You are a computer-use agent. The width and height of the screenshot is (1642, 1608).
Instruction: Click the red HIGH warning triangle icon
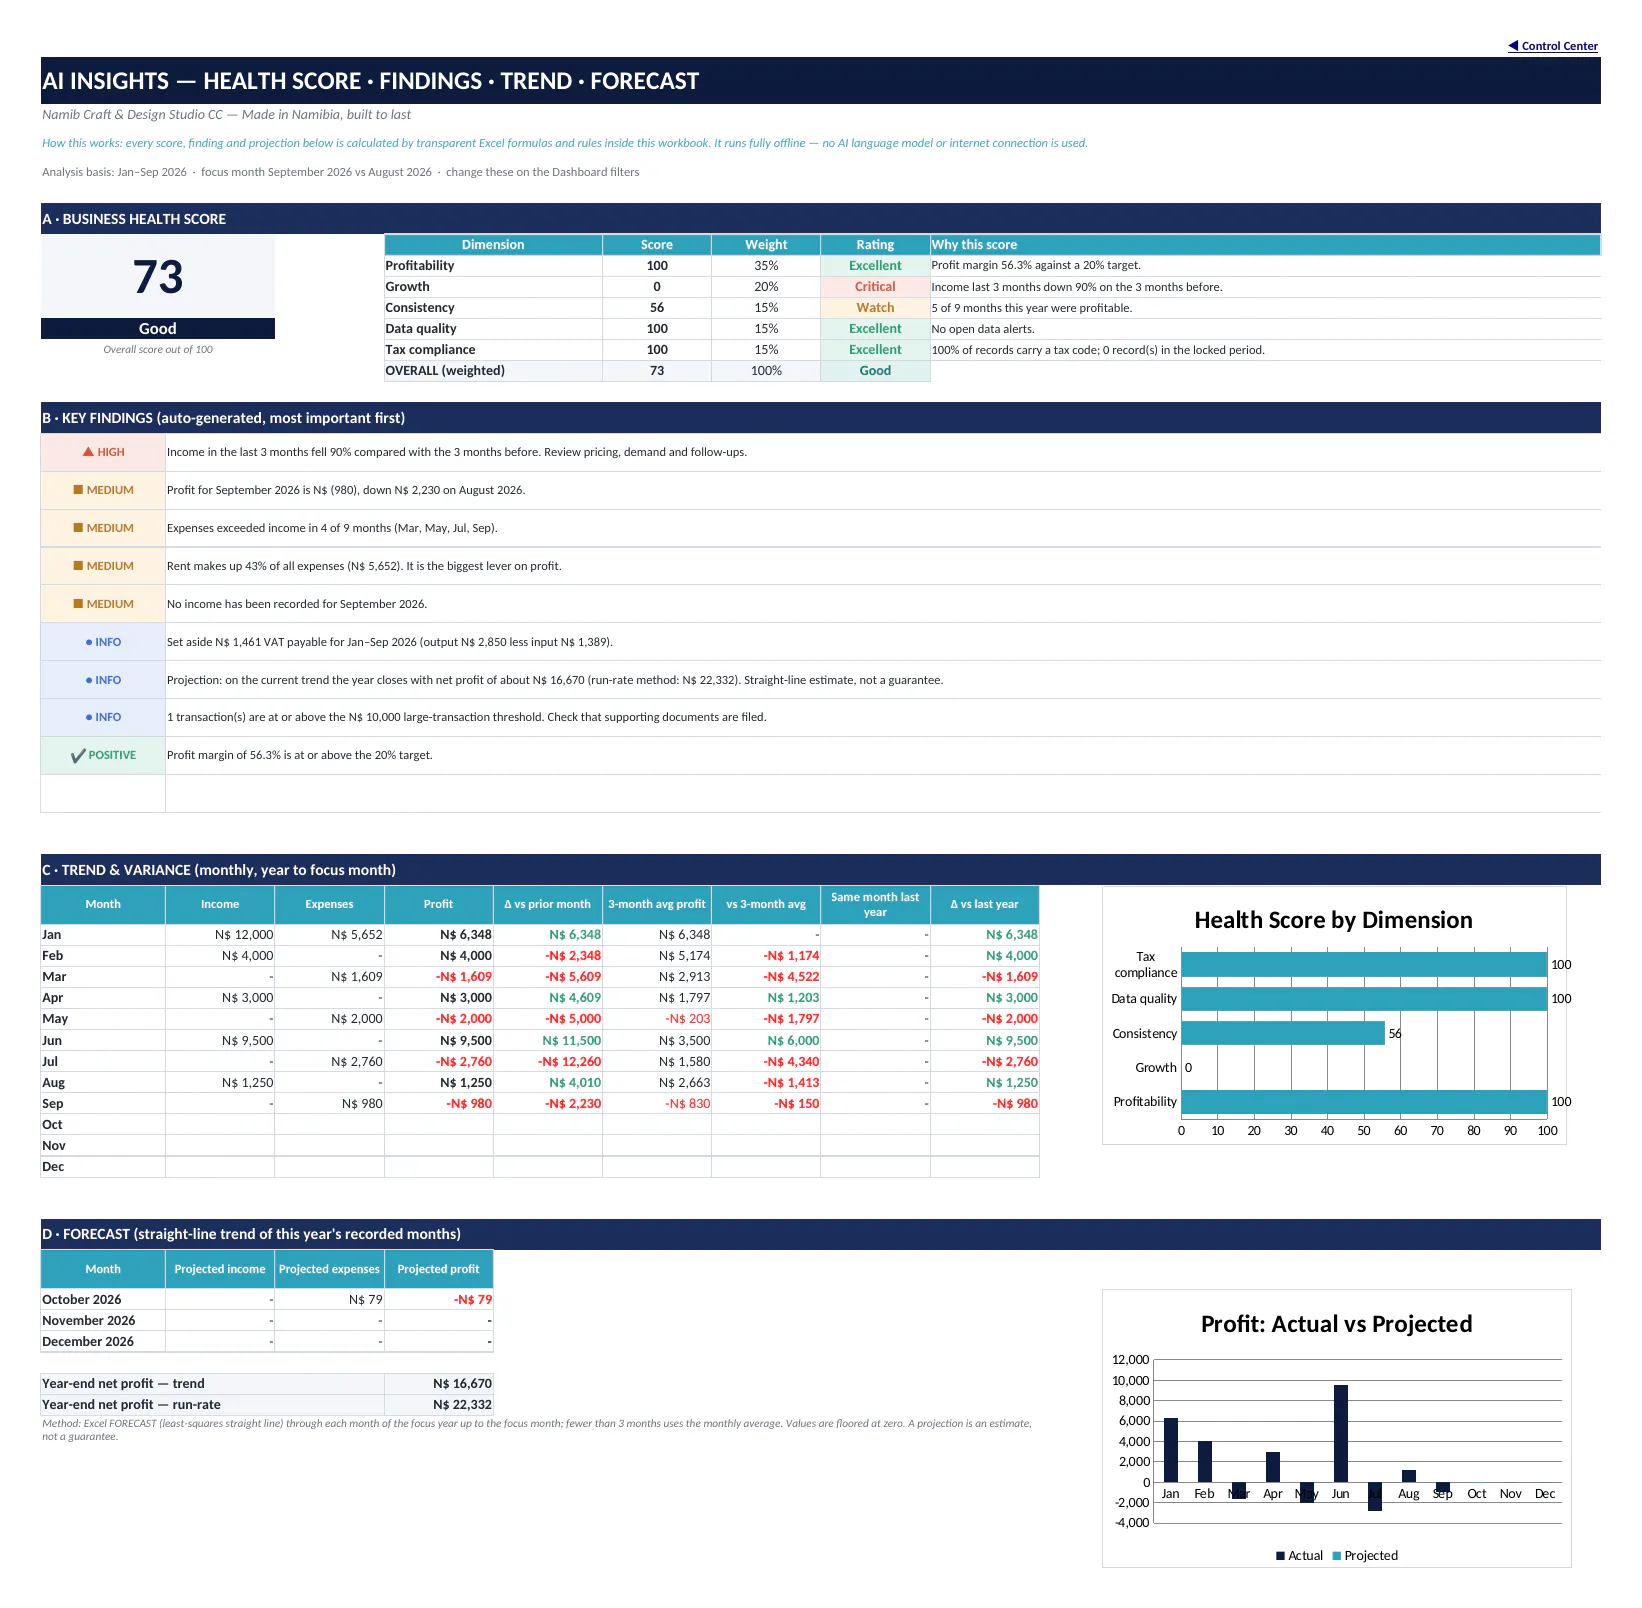[x=88, y=452]
